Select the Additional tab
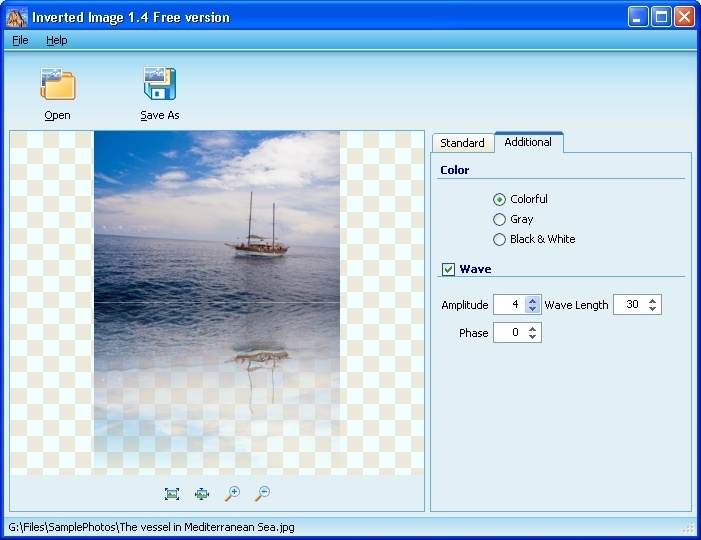Screen dimensions: 701x540 pyautogui.click(x=528, y=142)
